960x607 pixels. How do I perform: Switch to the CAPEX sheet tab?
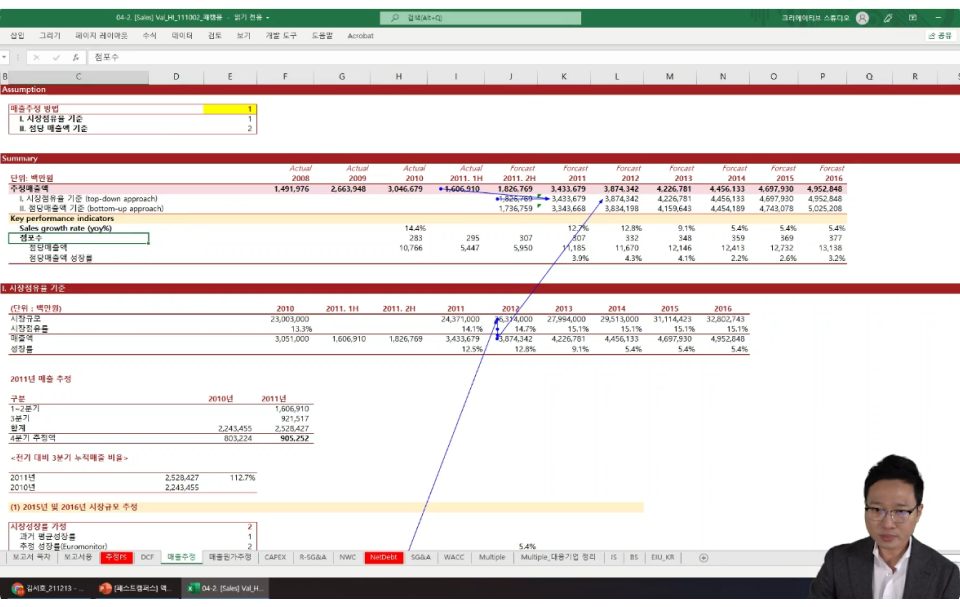click(x=275, y=557)
